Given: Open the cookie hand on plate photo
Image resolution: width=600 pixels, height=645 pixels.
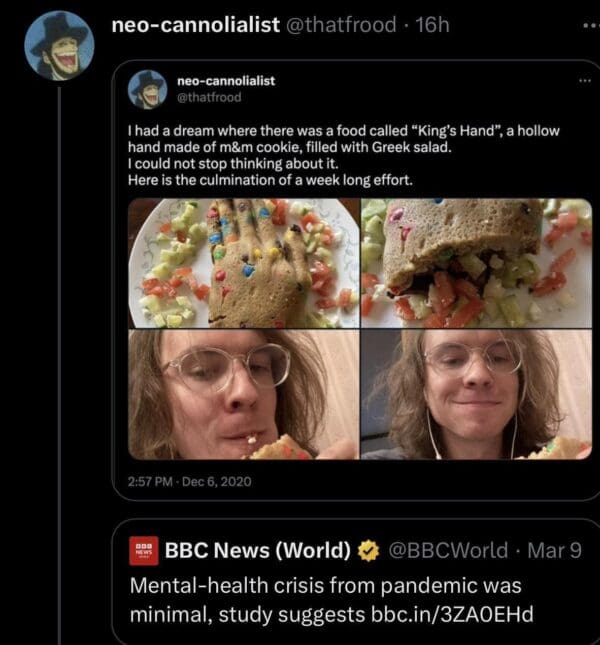Looking at the screenshot, I should pyautogui.click(x=243, y=263).
